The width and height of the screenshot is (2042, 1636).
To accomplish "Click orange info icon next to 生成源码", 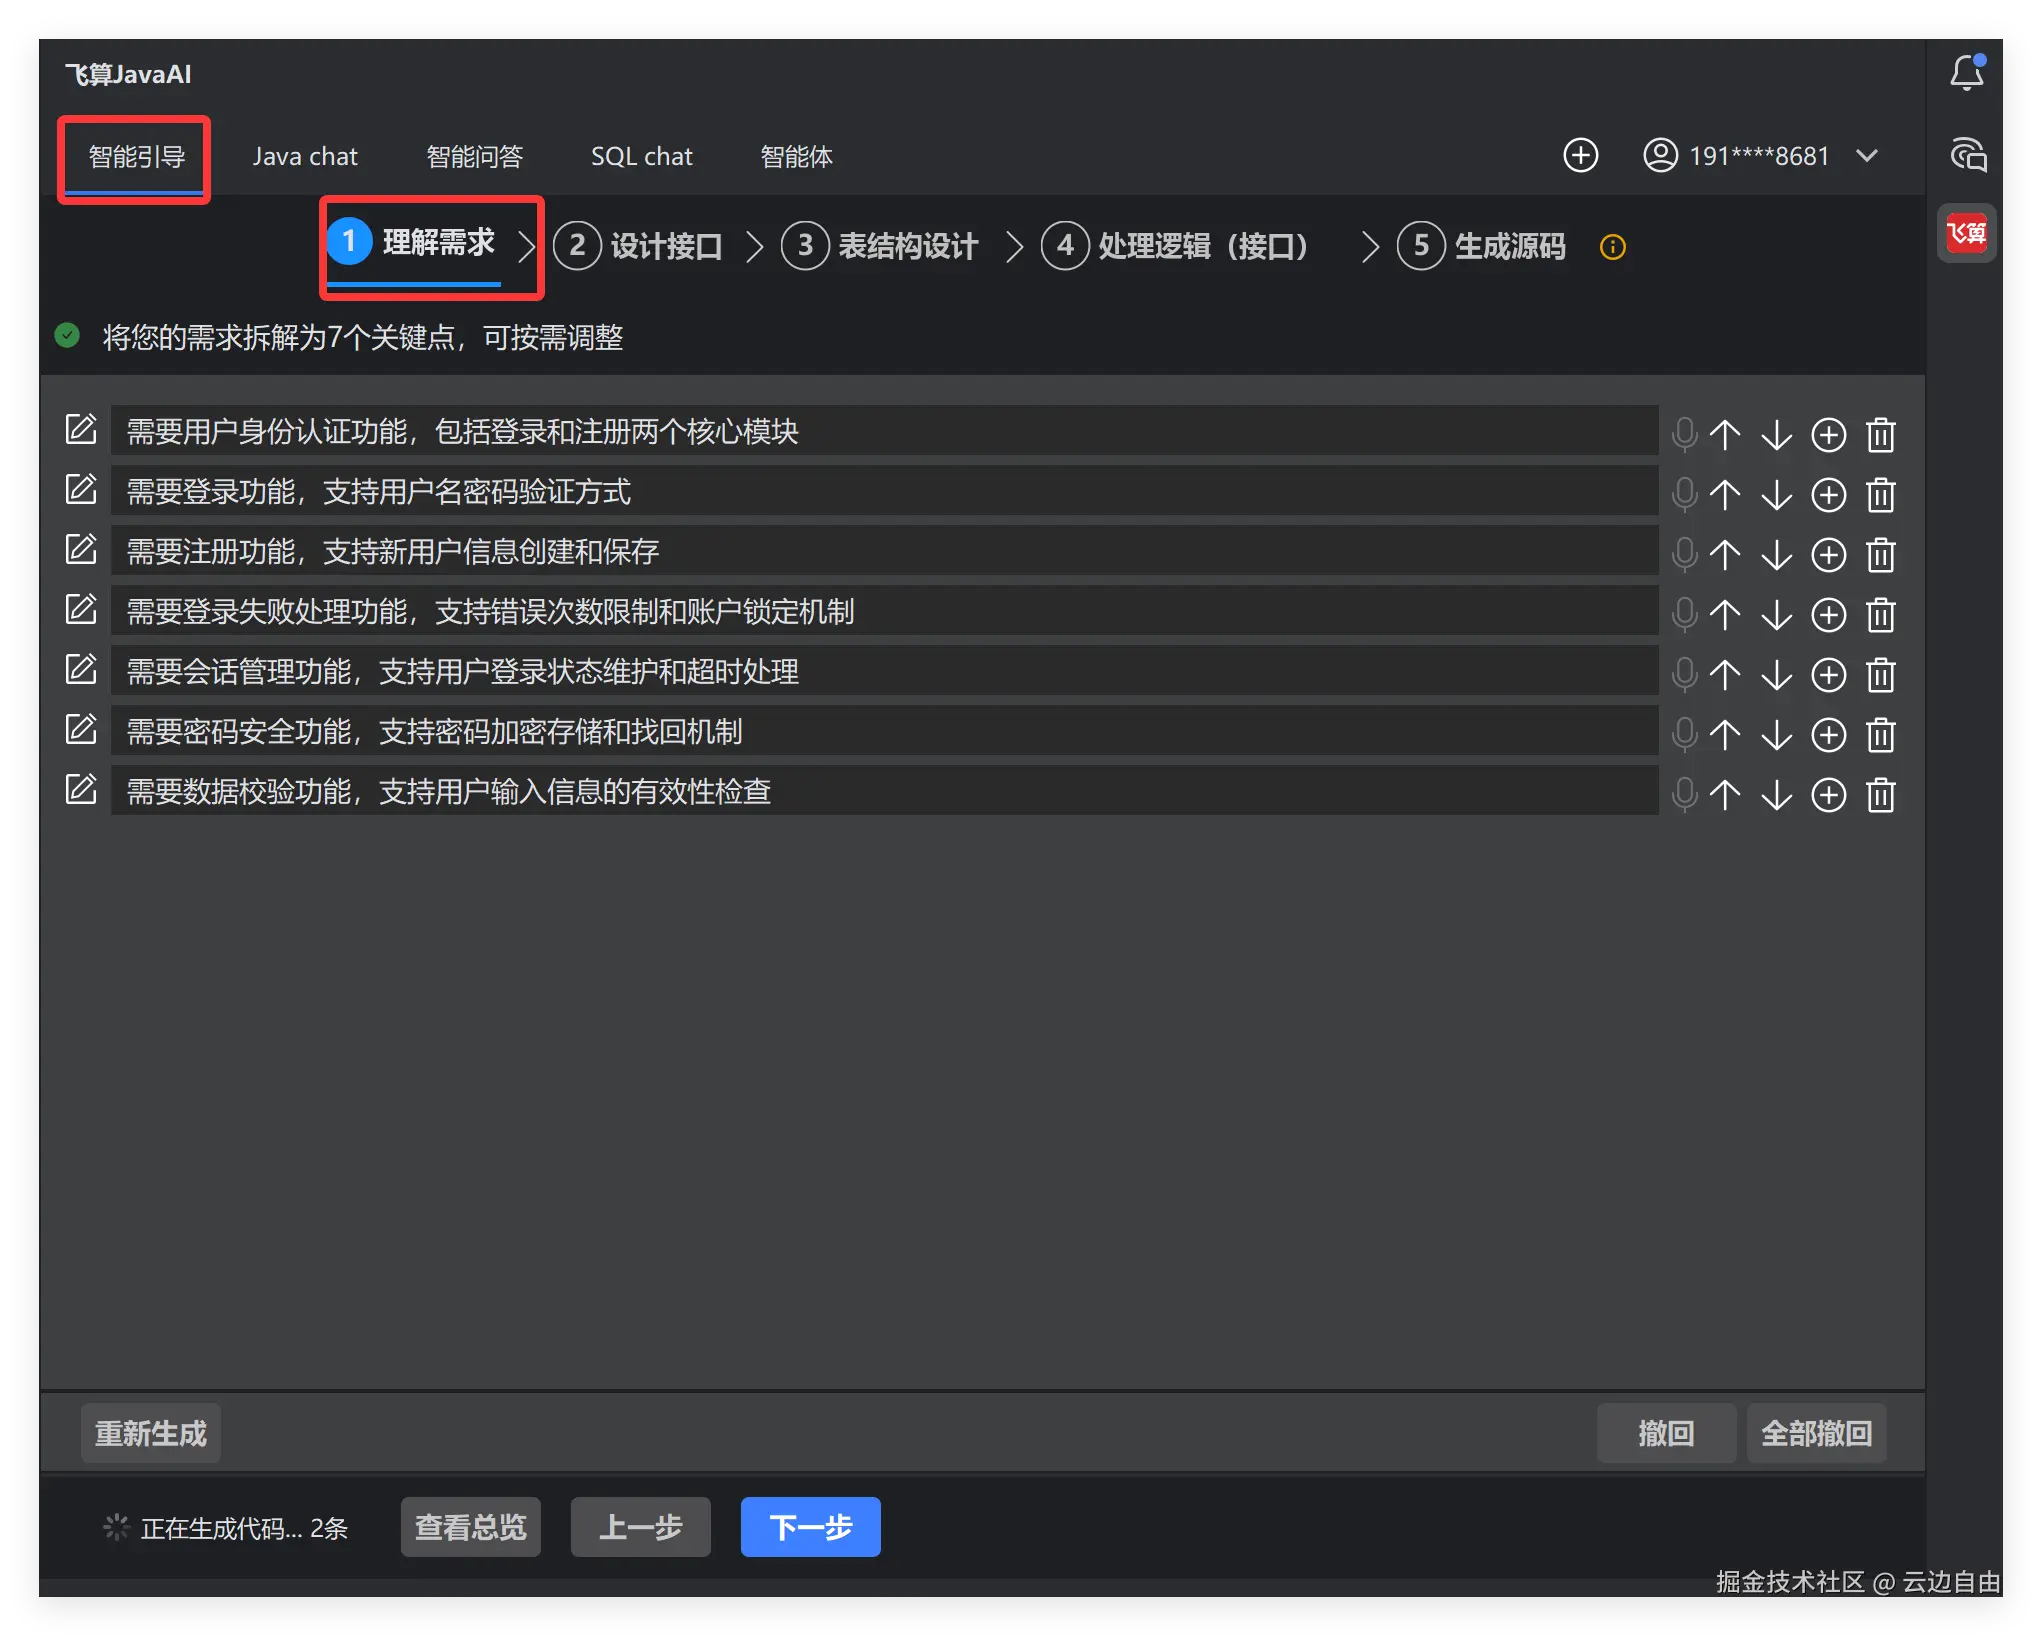I will 1612,247.
